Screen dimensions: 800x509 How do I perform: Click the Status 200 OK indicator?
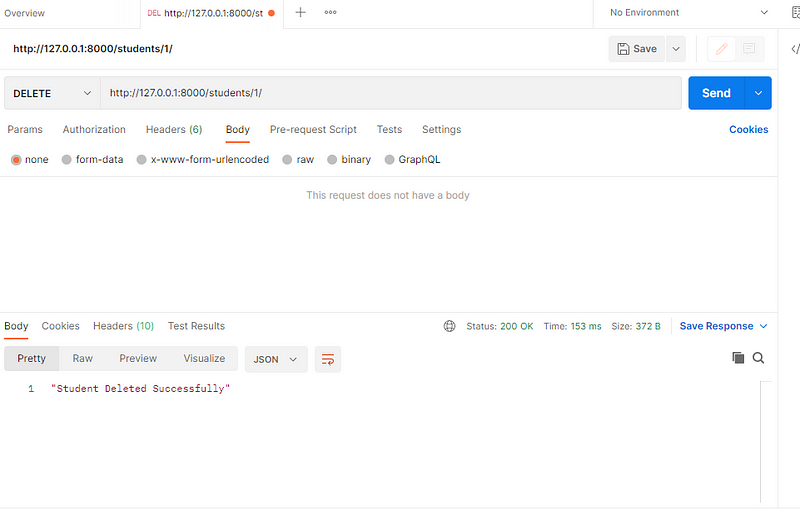click(499, 326)
